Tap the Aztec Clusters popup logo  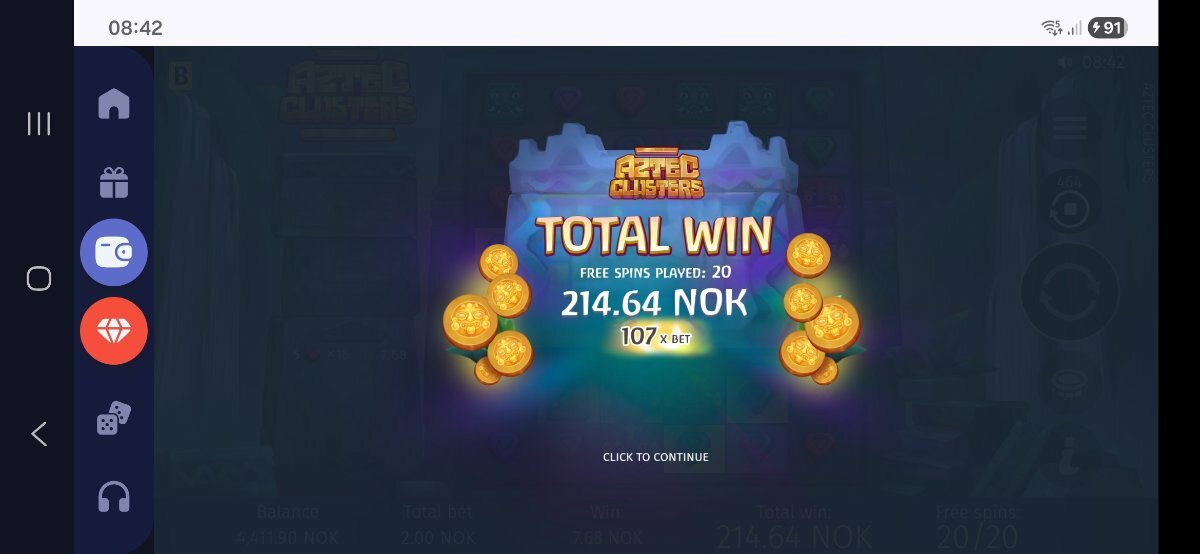(657, 175)
